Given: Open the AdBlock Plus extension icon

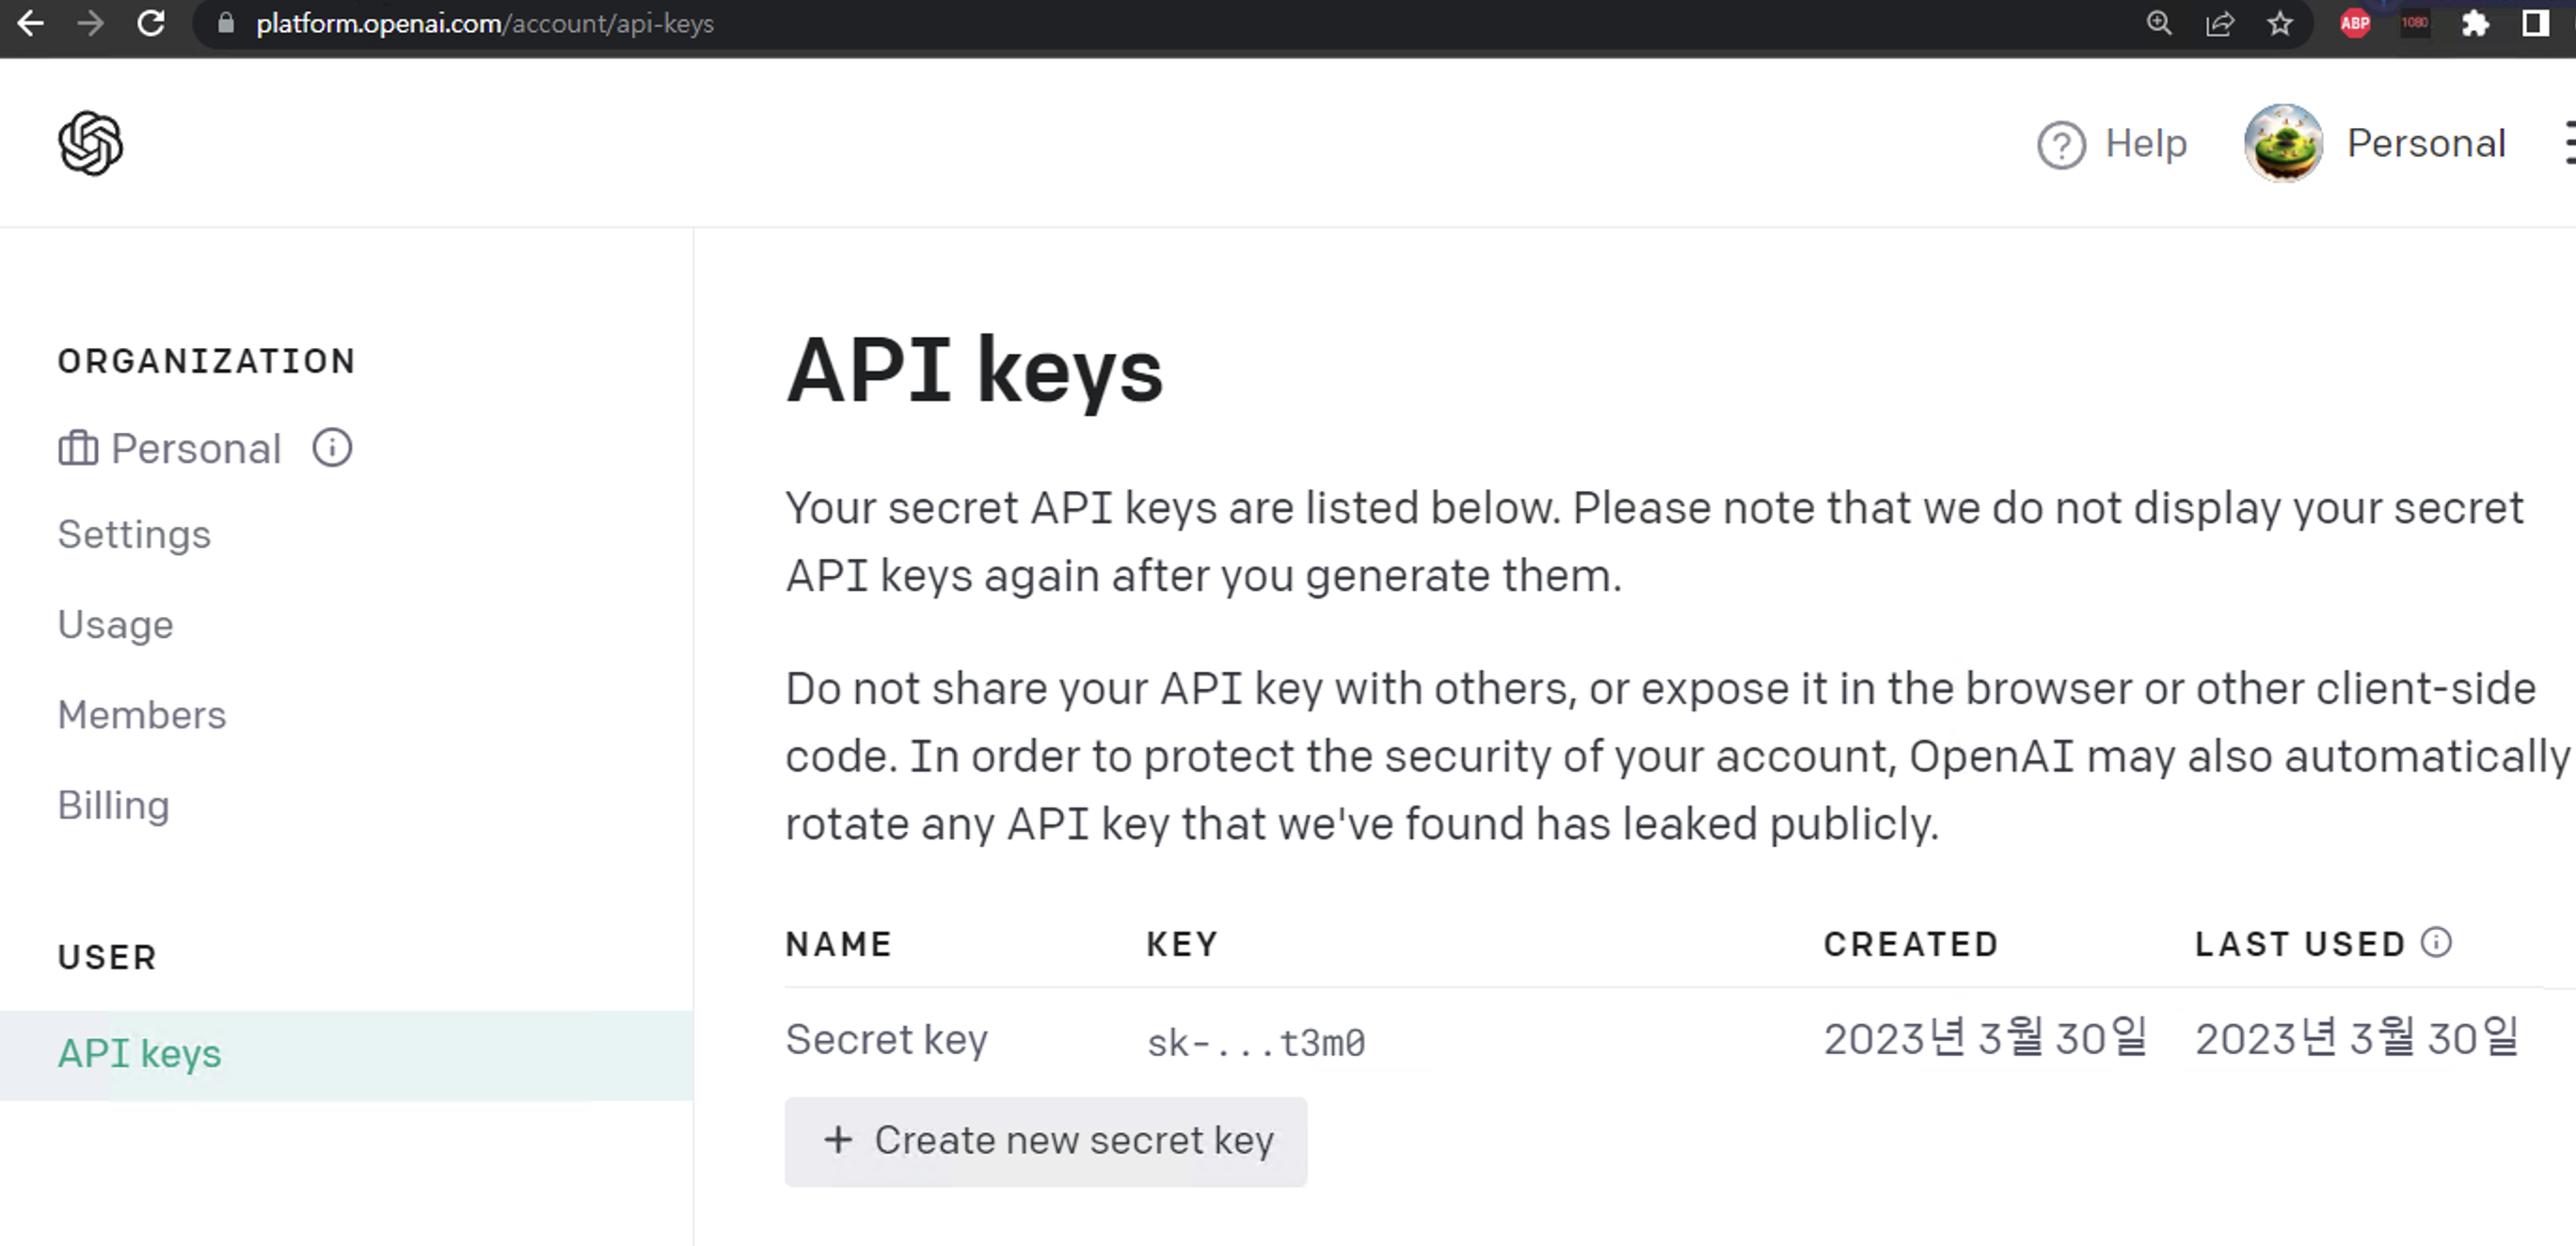Looking at the screenshot, I should point(2354,23).
